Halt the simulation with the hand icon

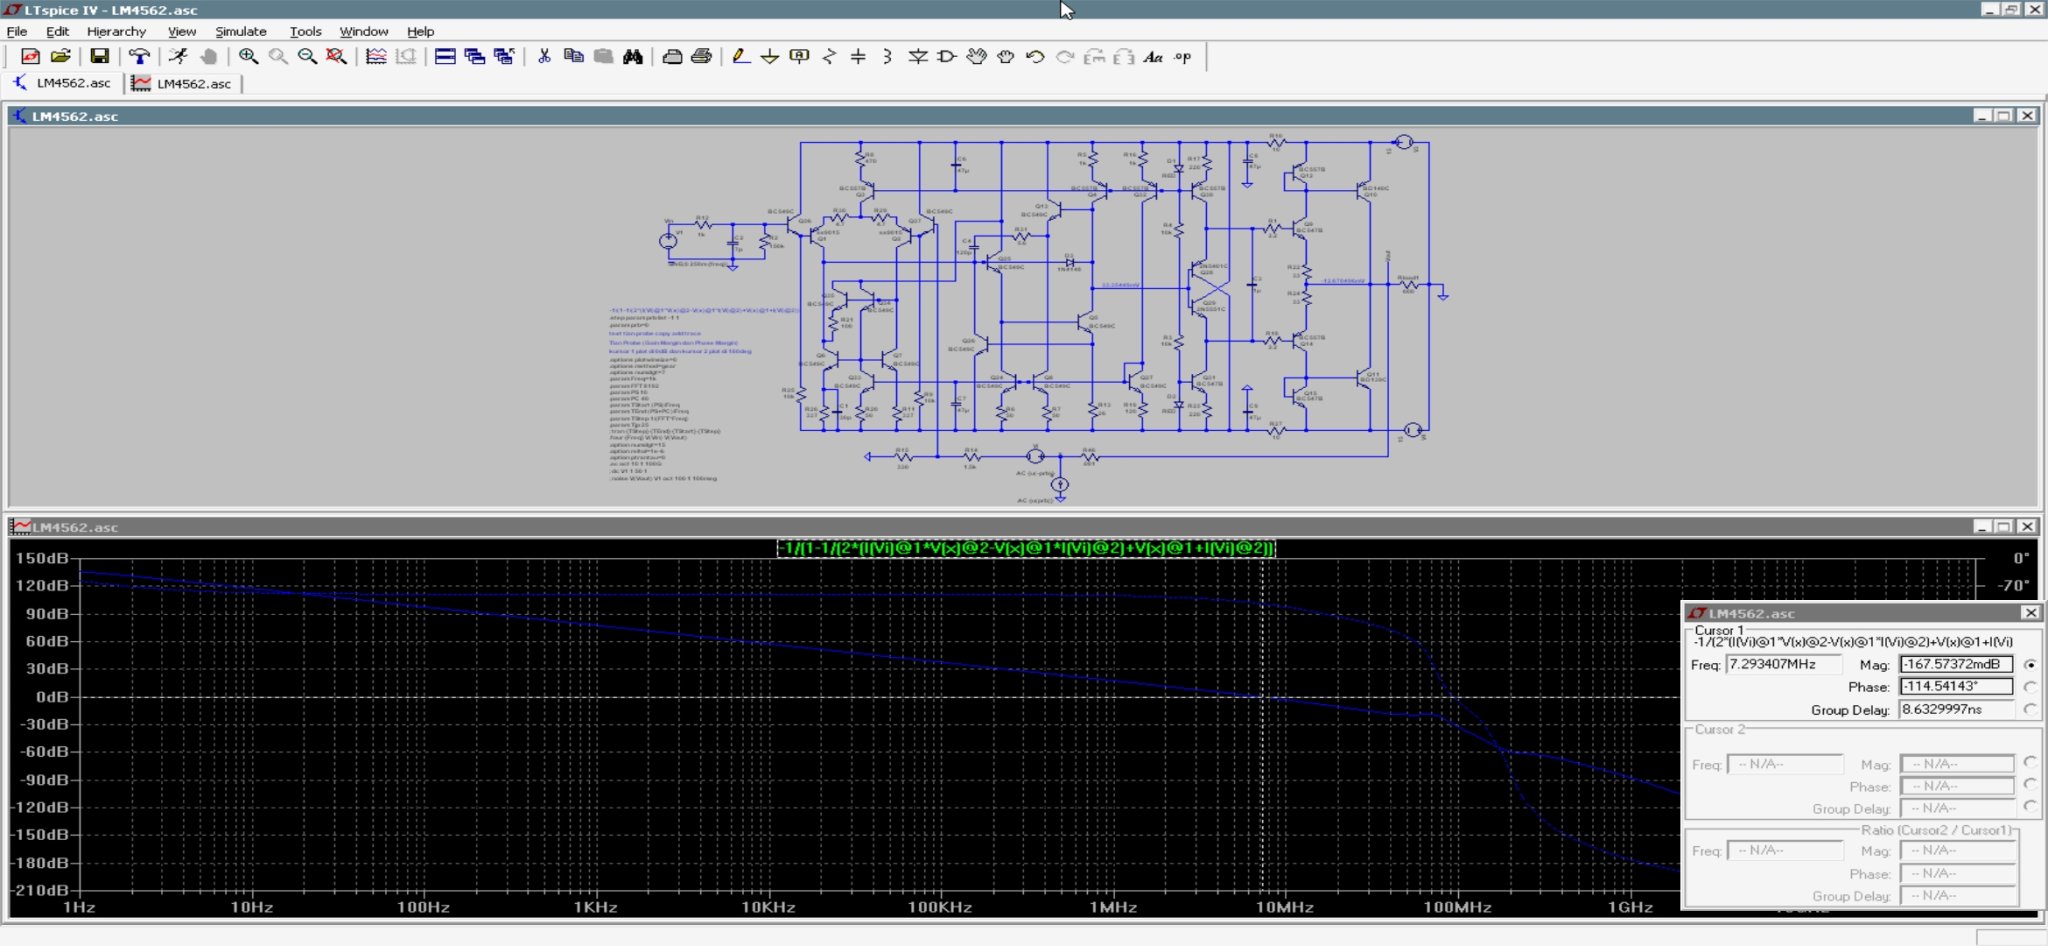coord(208,57)
